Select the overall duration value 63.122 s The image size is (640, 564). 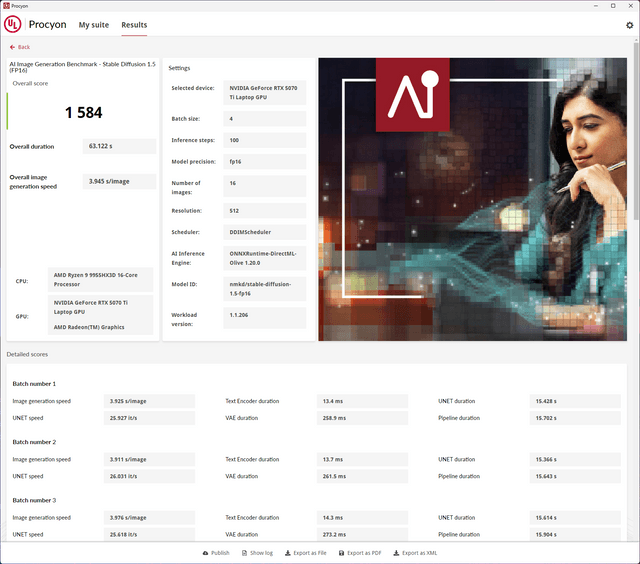click(119, 146)
